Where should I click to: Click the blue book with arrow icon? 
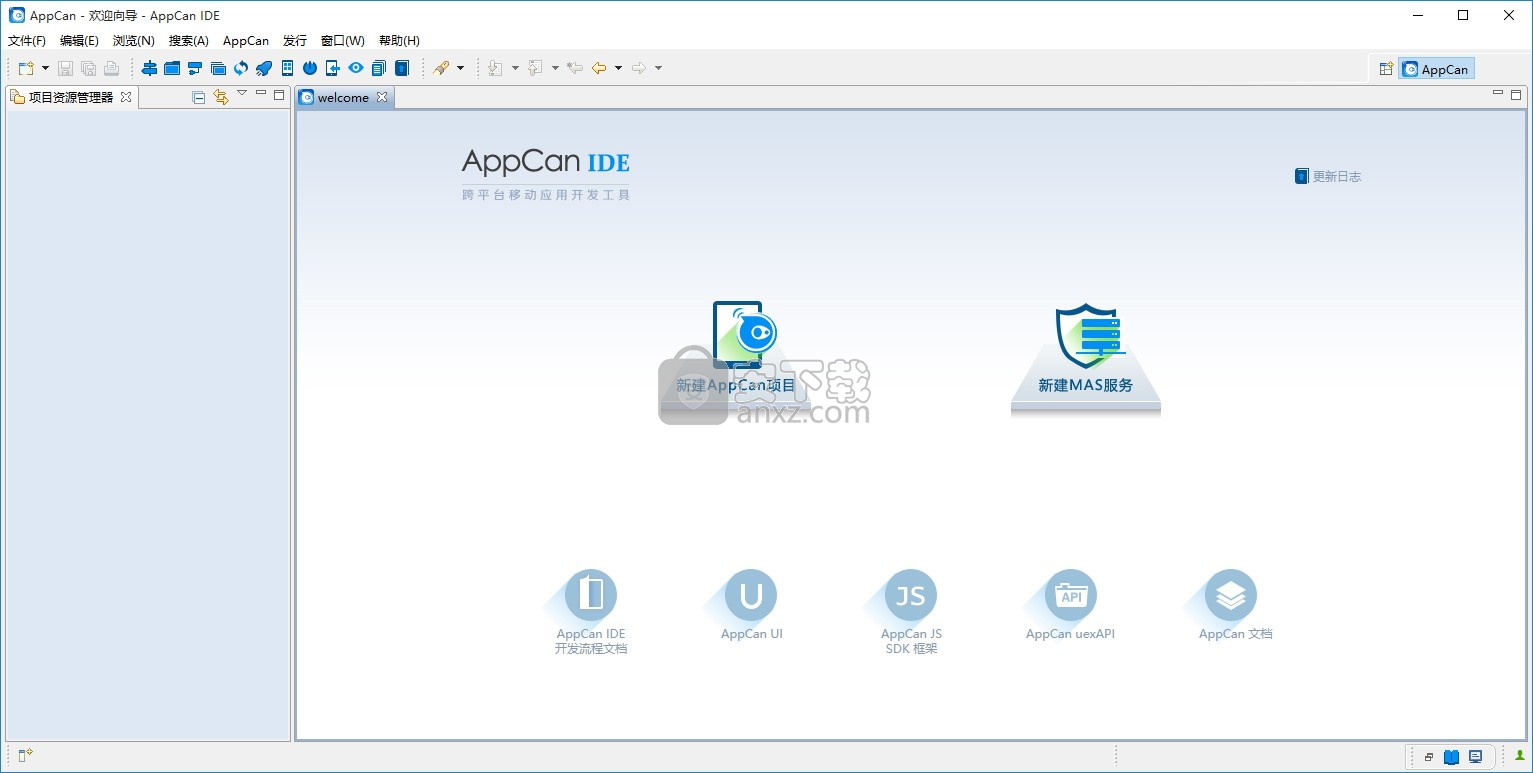tap(402, 68)
